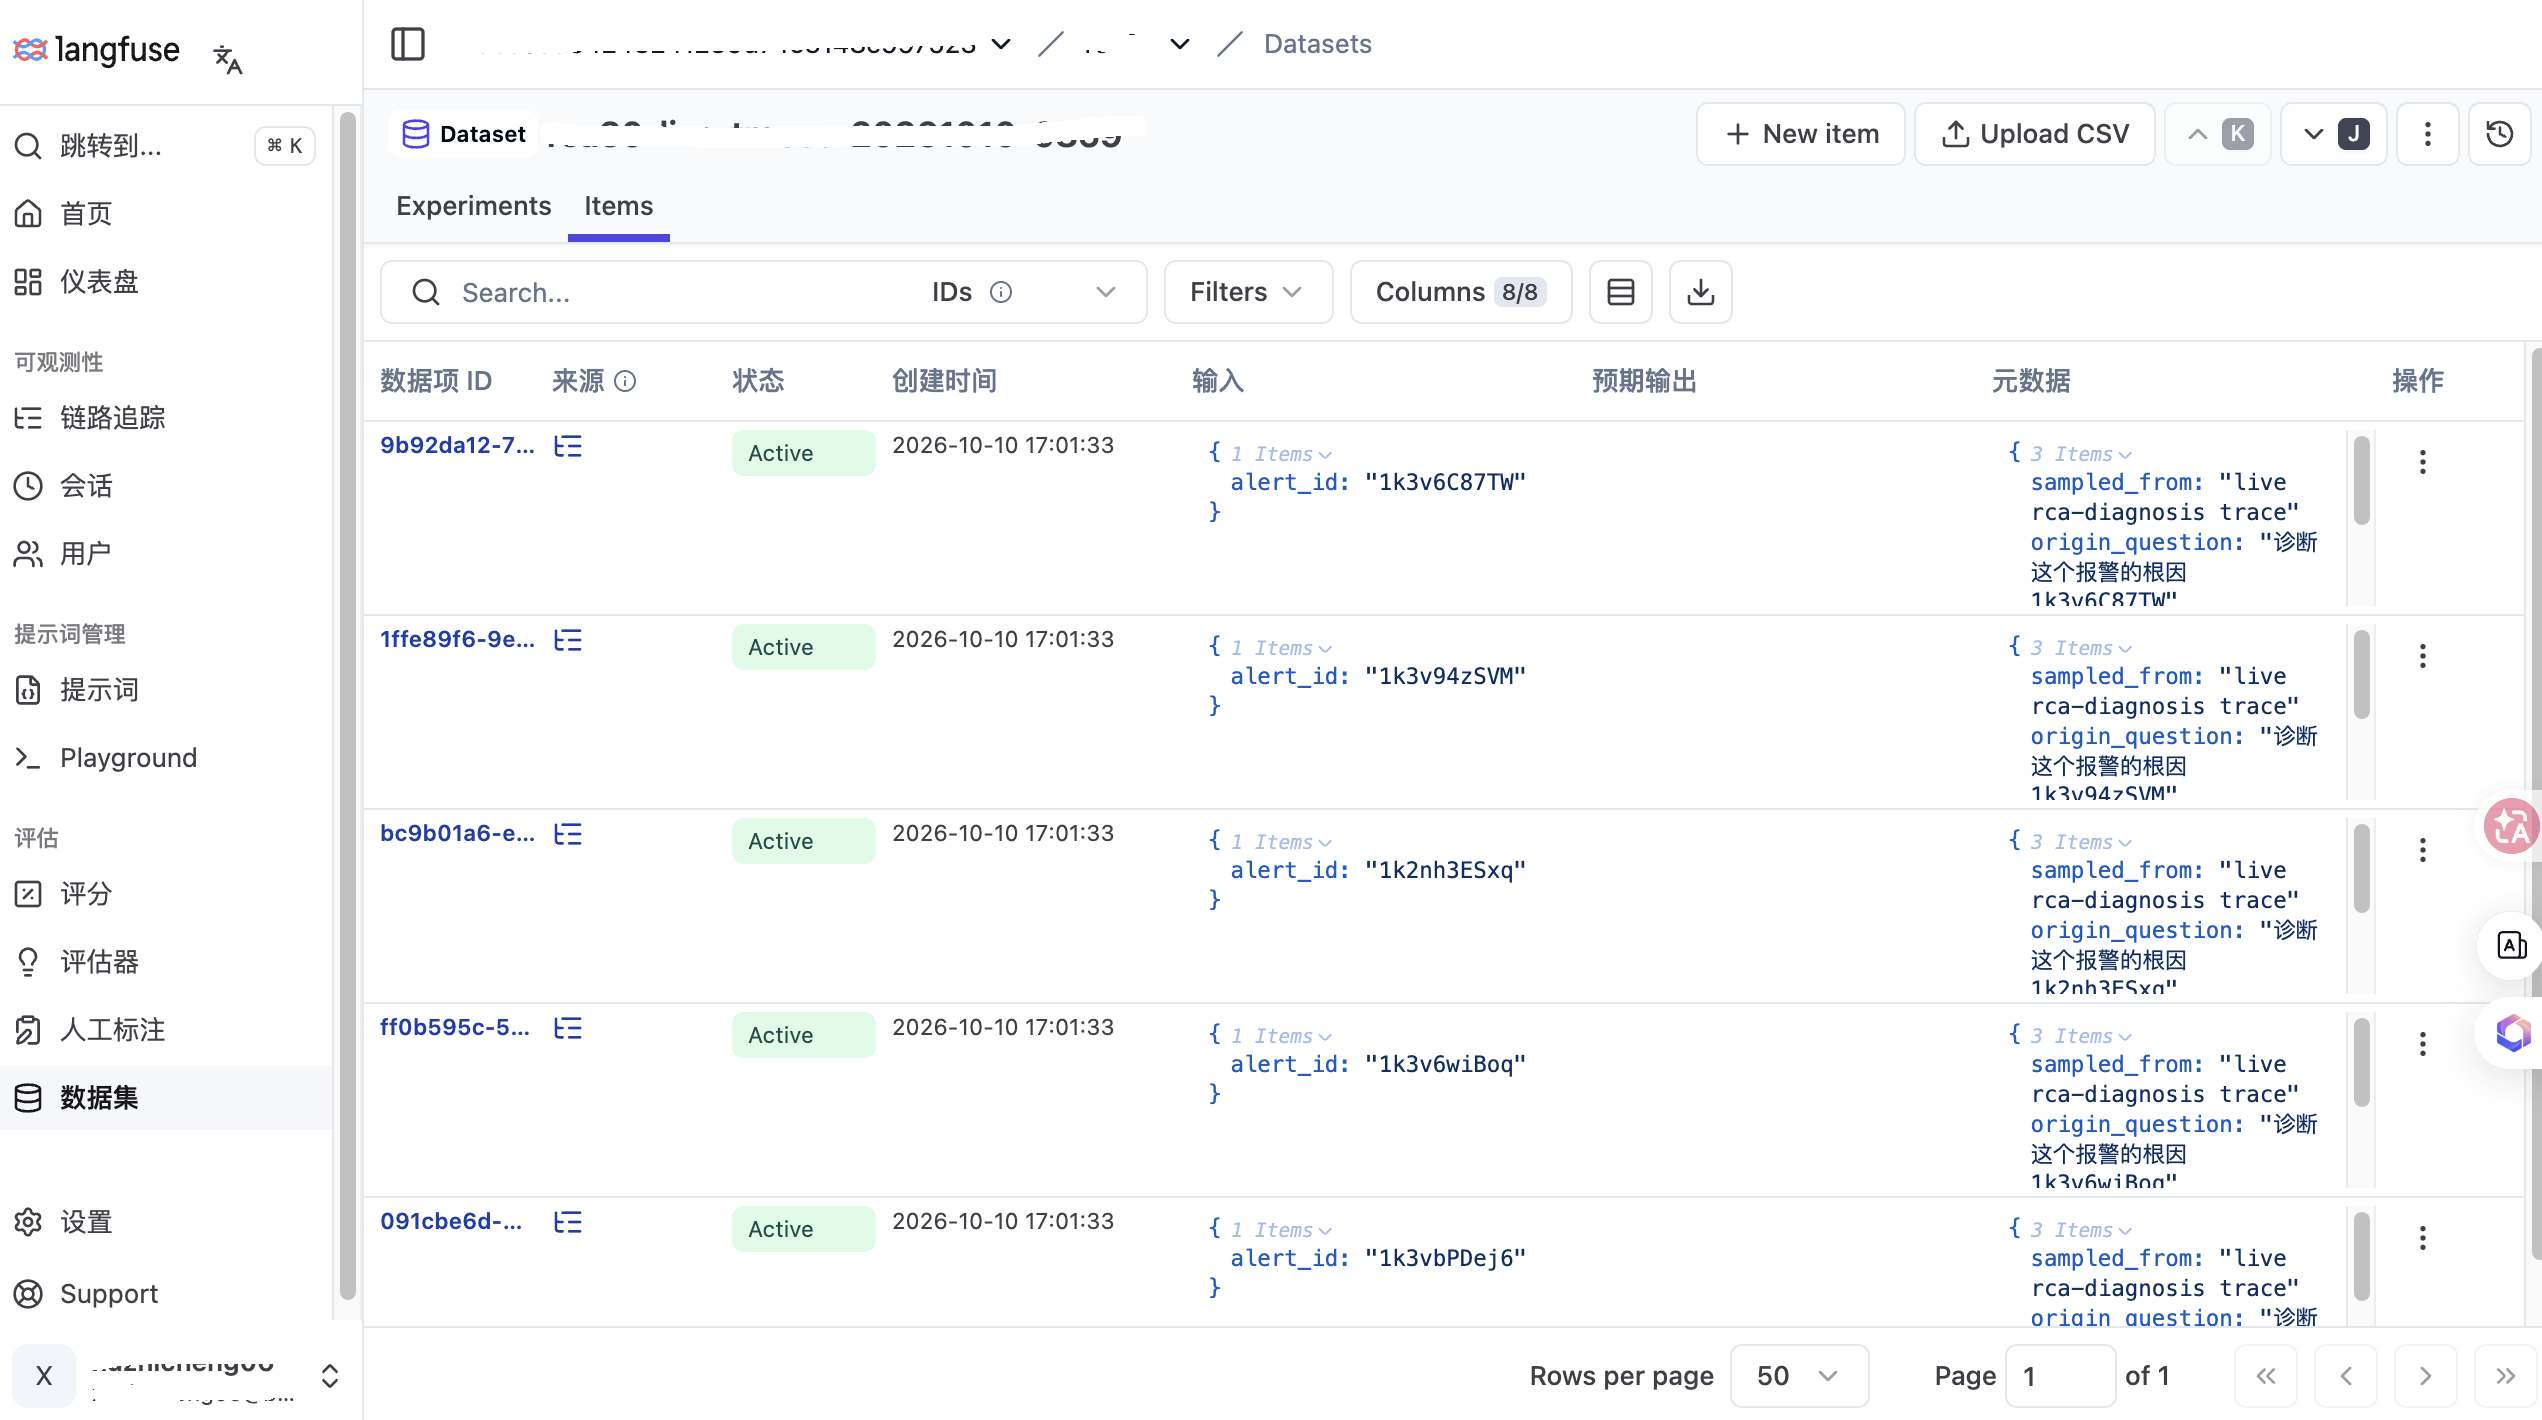Click the sidebar vertical scrollbar
Screen dimensions: 2542x1420
point(347,705)
